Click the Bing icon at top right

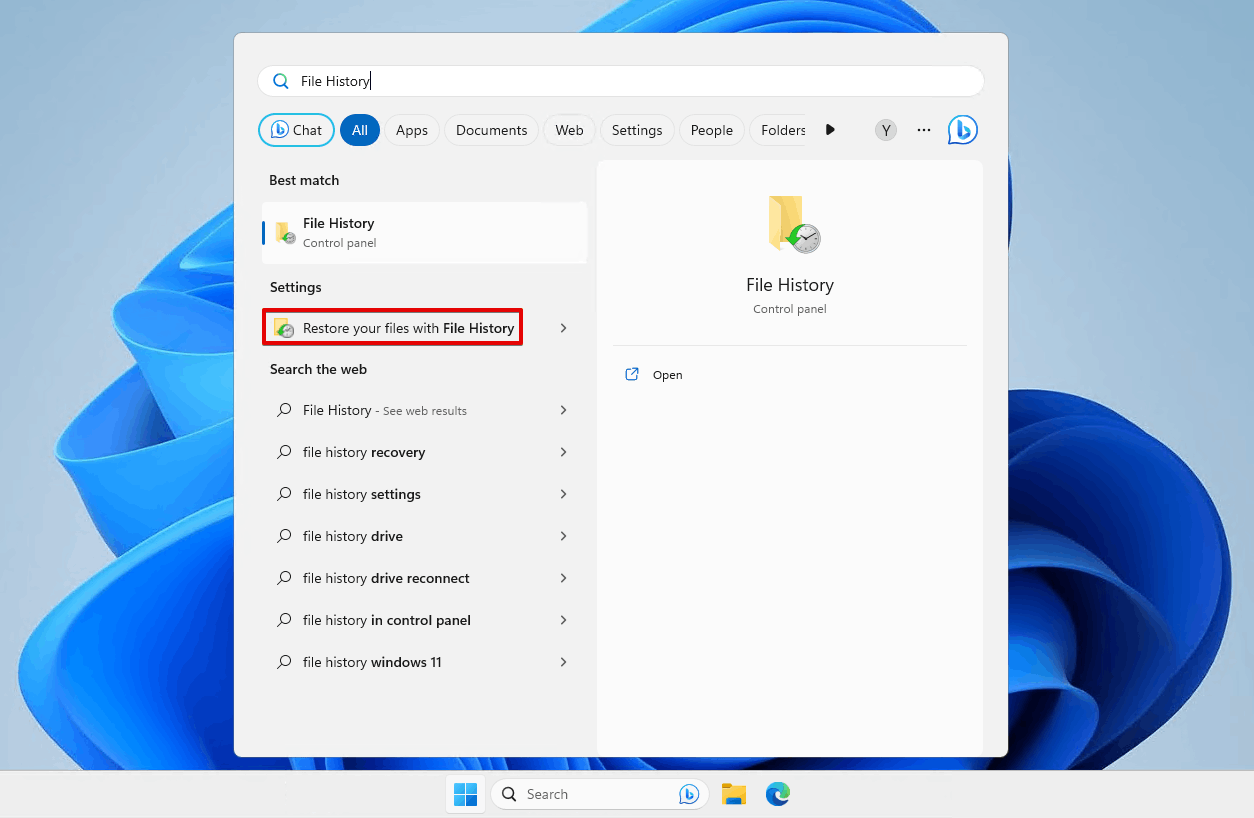click(963, 130)
